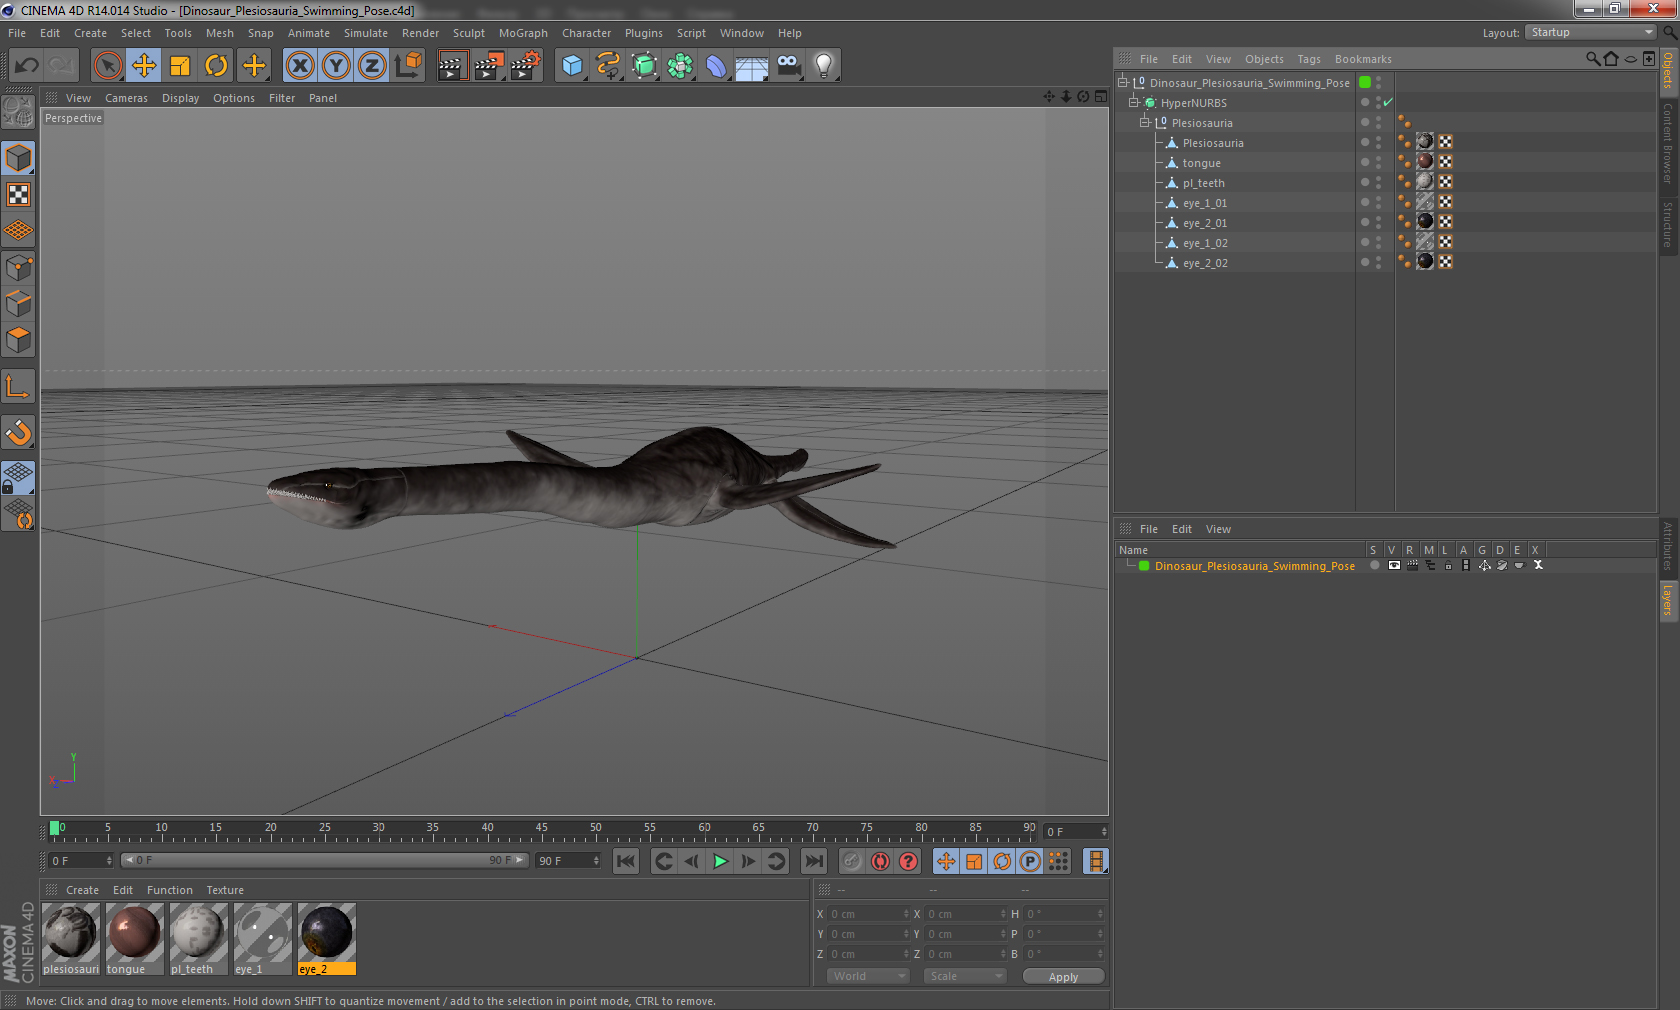Toggle visibility dots of eye_1_01 object

click(1378, 203)
